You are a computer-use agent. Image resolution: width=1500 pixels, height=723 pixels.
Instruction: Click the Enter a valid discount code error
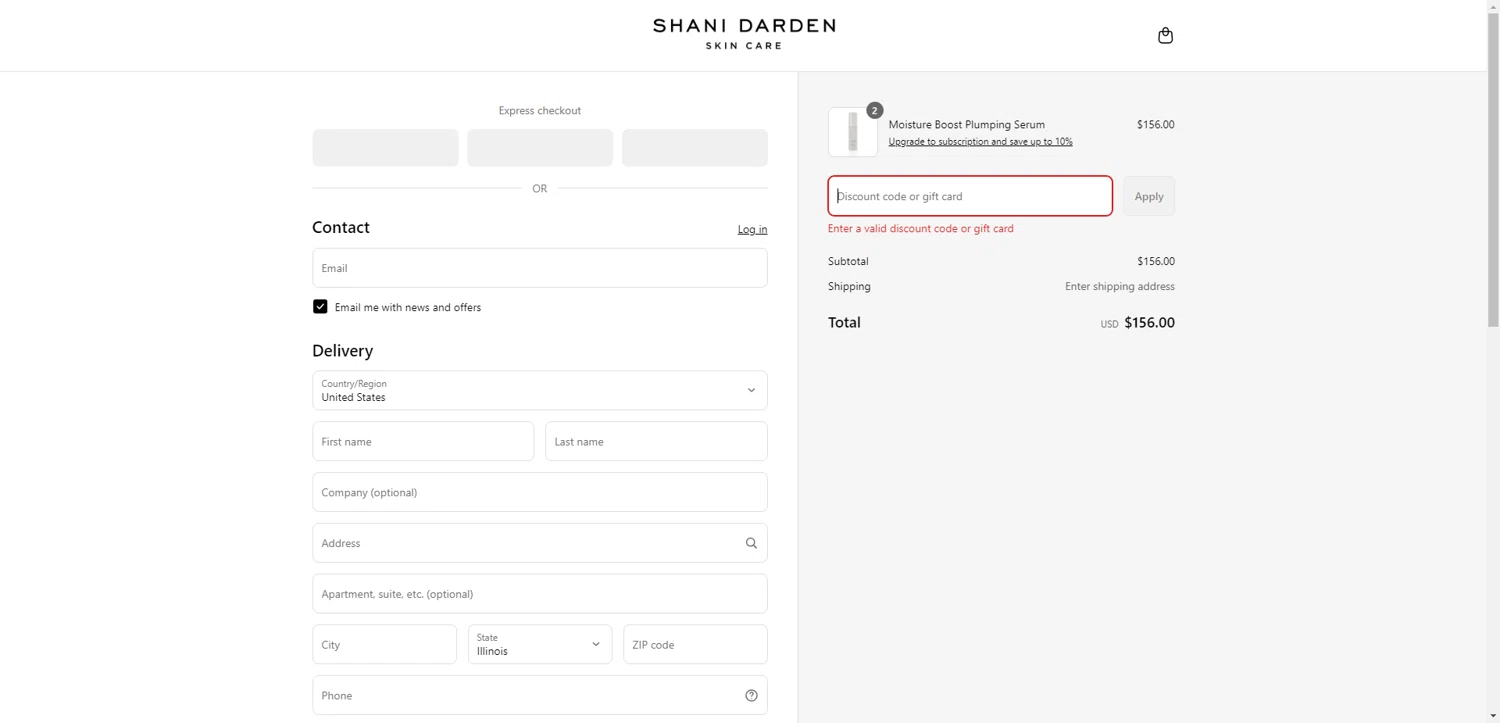(x=921, y=229)
